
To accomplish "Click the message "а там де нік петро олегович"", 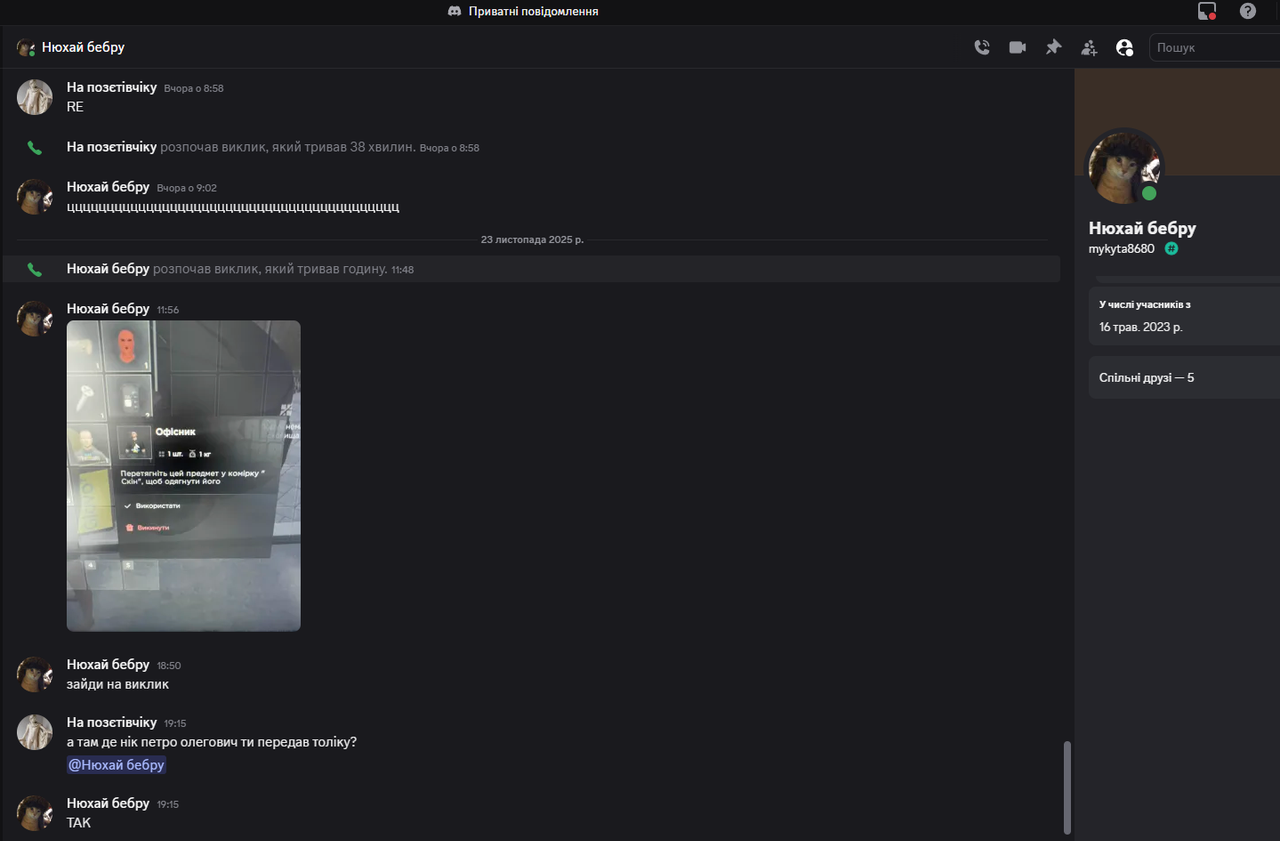I will [x=212, y=742].
